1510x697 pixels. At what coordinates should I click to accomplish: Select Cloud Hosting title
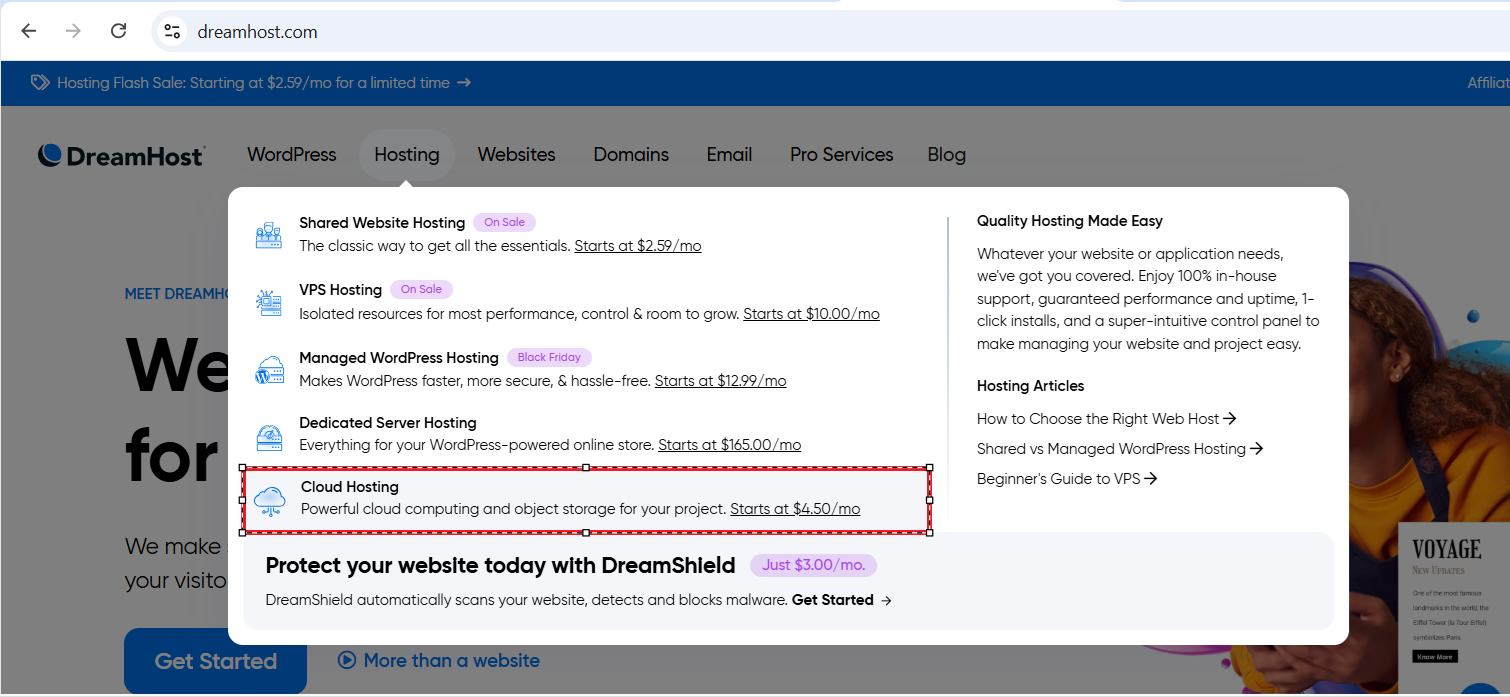click(350, 487)
